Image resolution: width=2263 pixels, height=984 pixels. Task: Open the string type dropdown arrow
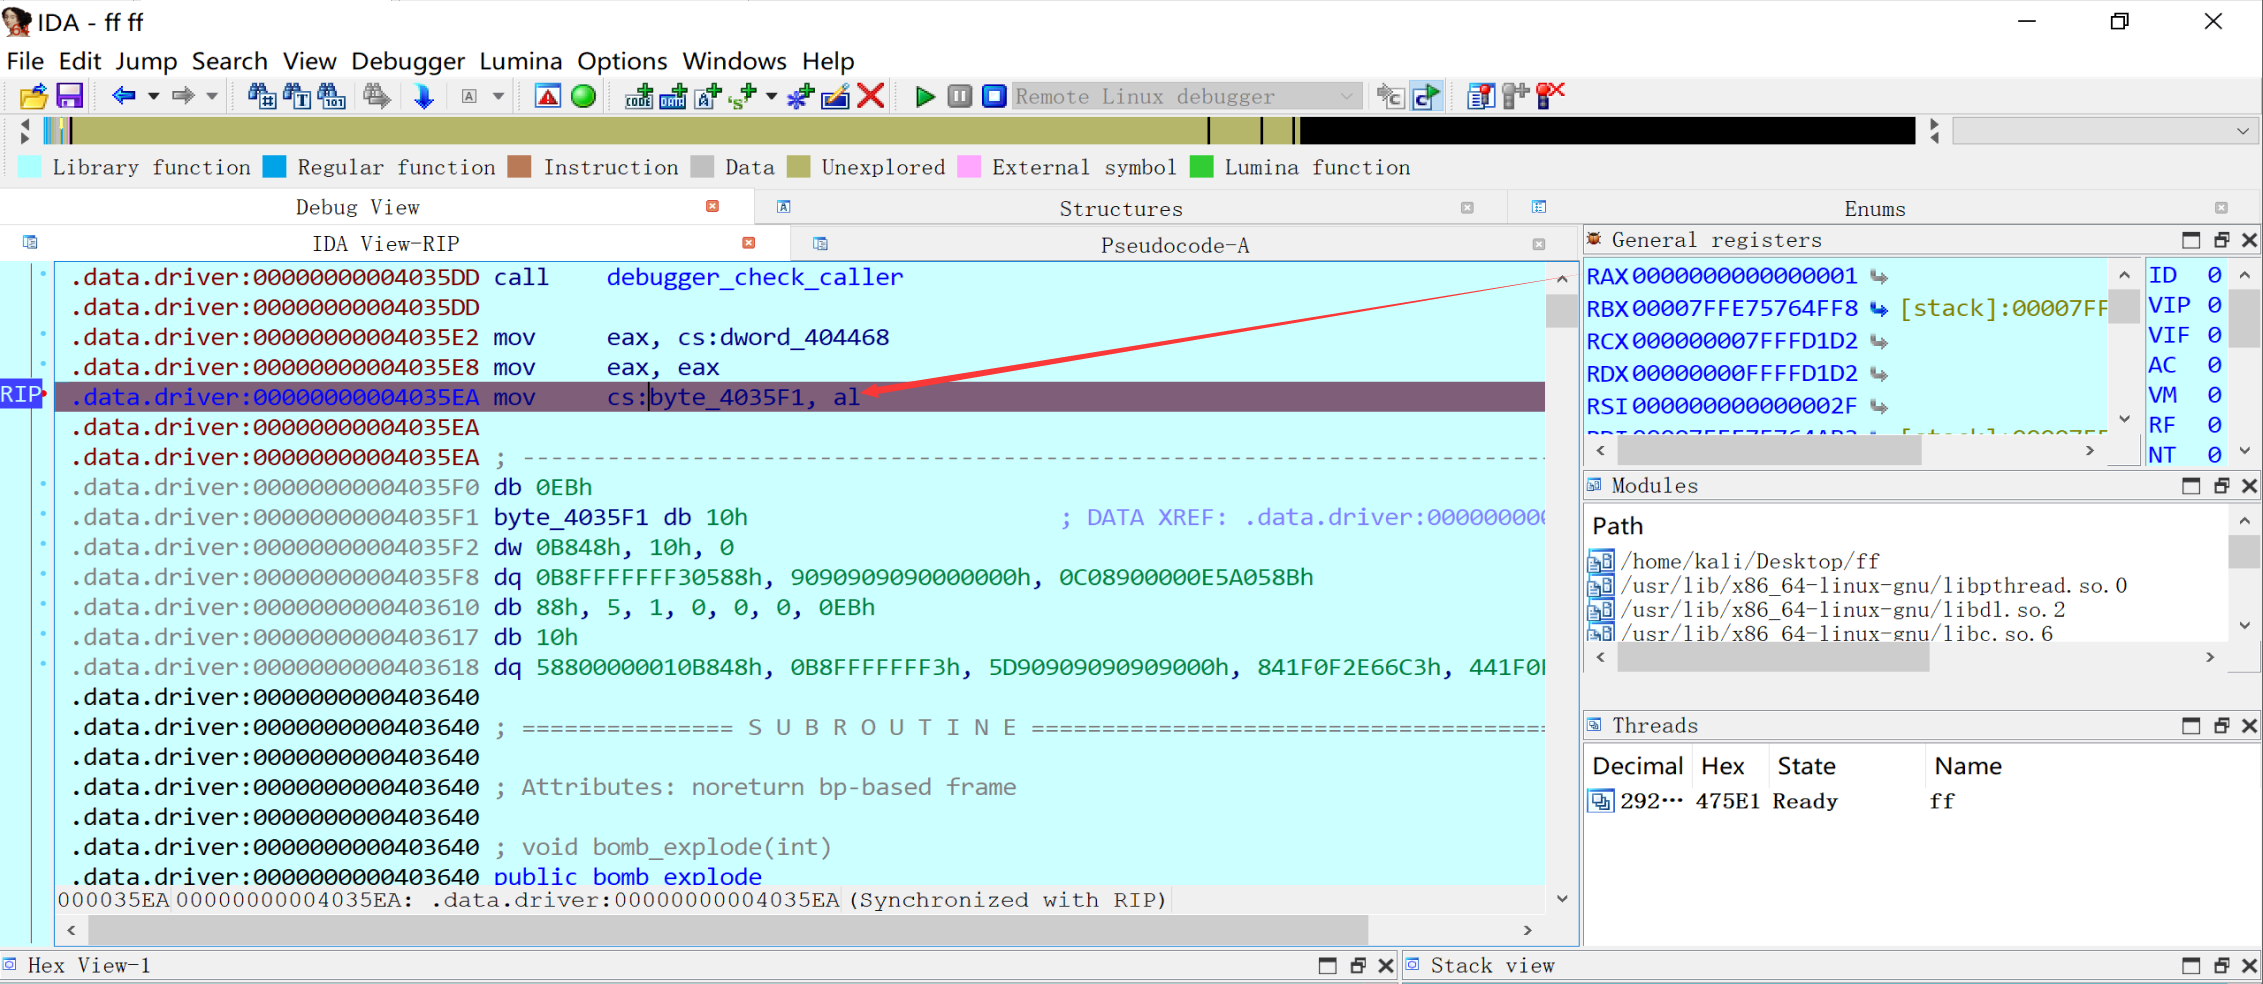coord(771,97)
